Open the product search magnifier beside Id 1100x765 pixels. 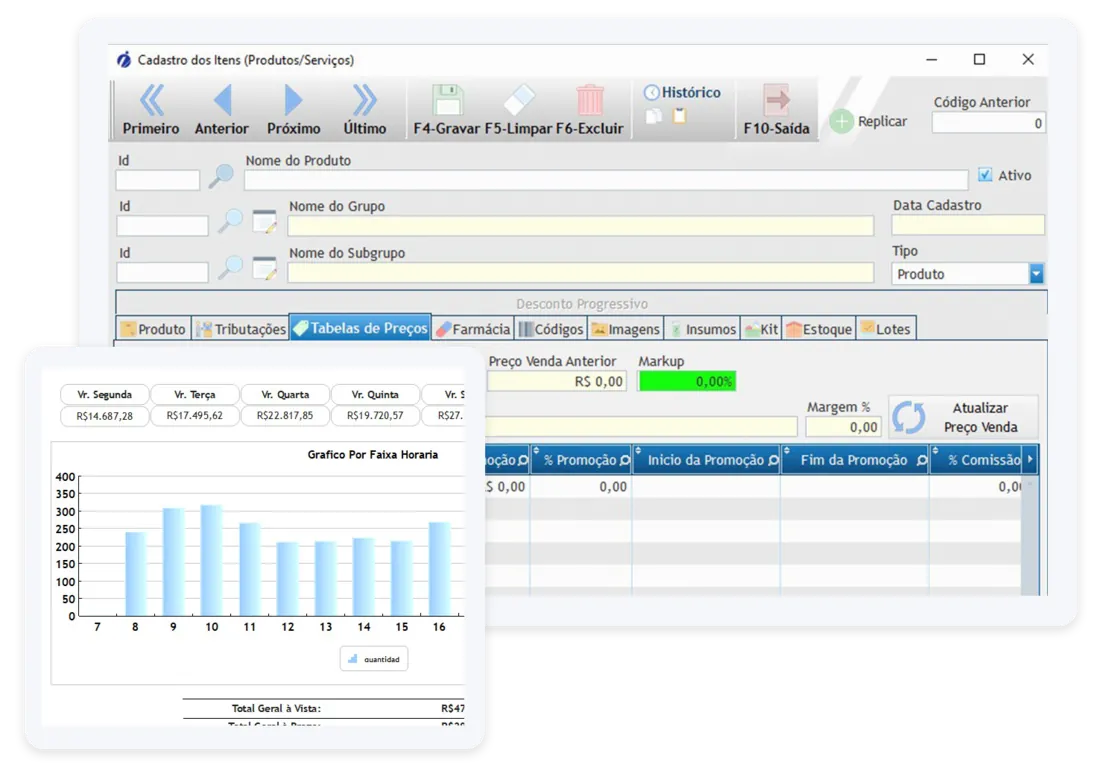click(222, 175)
